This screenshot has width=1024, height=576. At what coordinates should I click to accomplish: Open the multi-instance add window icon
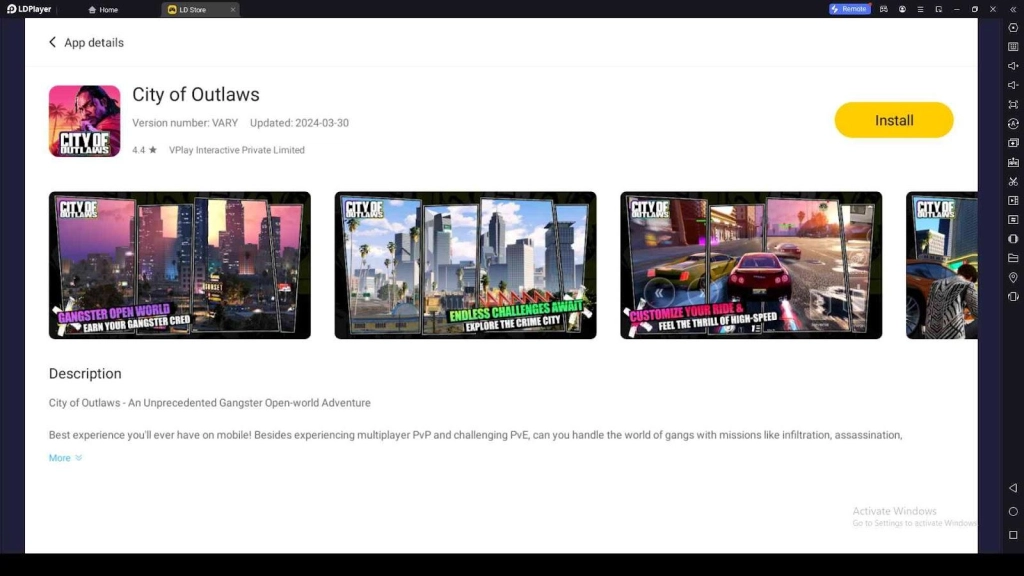(1013, 143)
